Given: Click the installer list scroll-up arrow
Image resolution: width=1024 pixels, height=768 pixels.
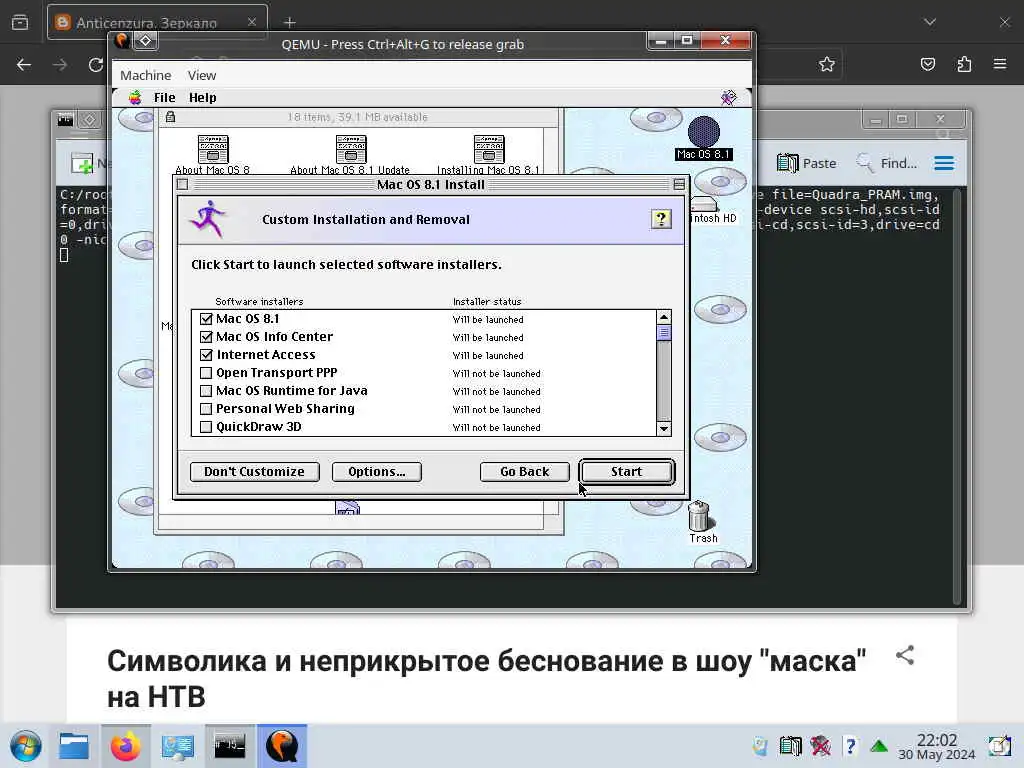Looking at the screenshot, I should pos(664,317).
